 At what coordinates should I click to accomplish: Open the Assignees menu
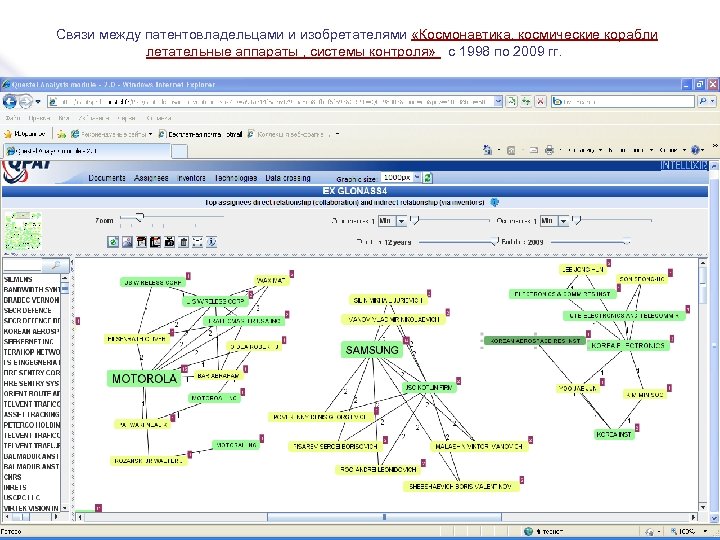151,178
